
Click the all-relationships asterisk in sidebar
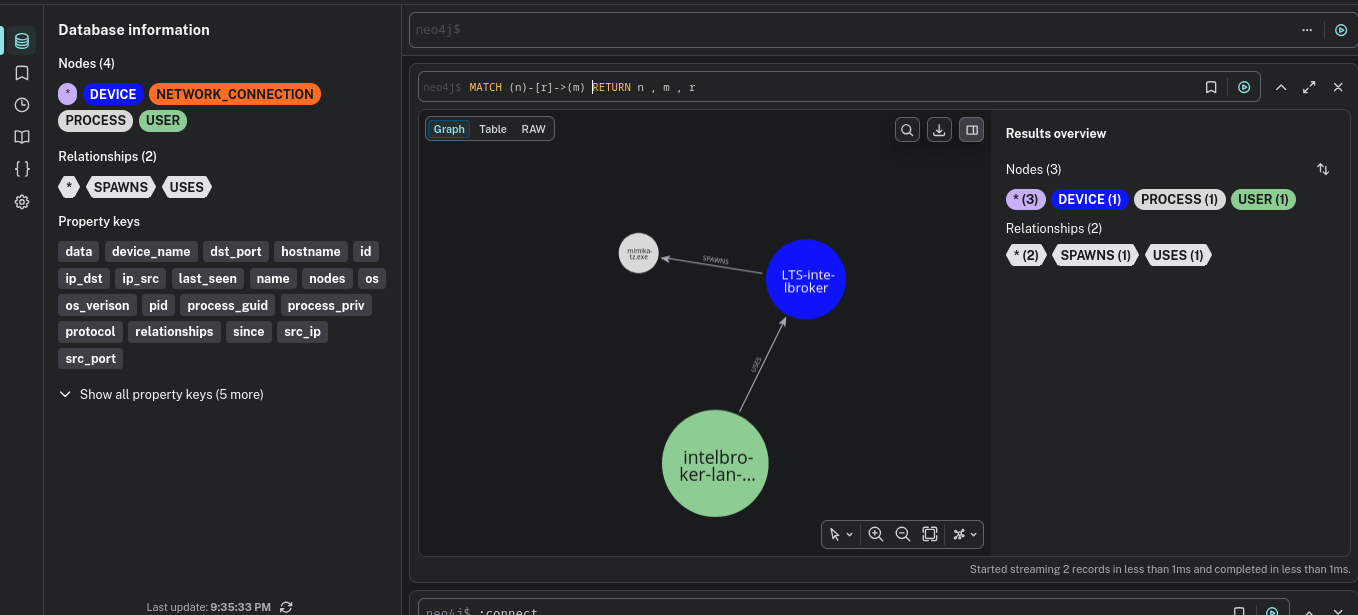(x=69, y=187)
